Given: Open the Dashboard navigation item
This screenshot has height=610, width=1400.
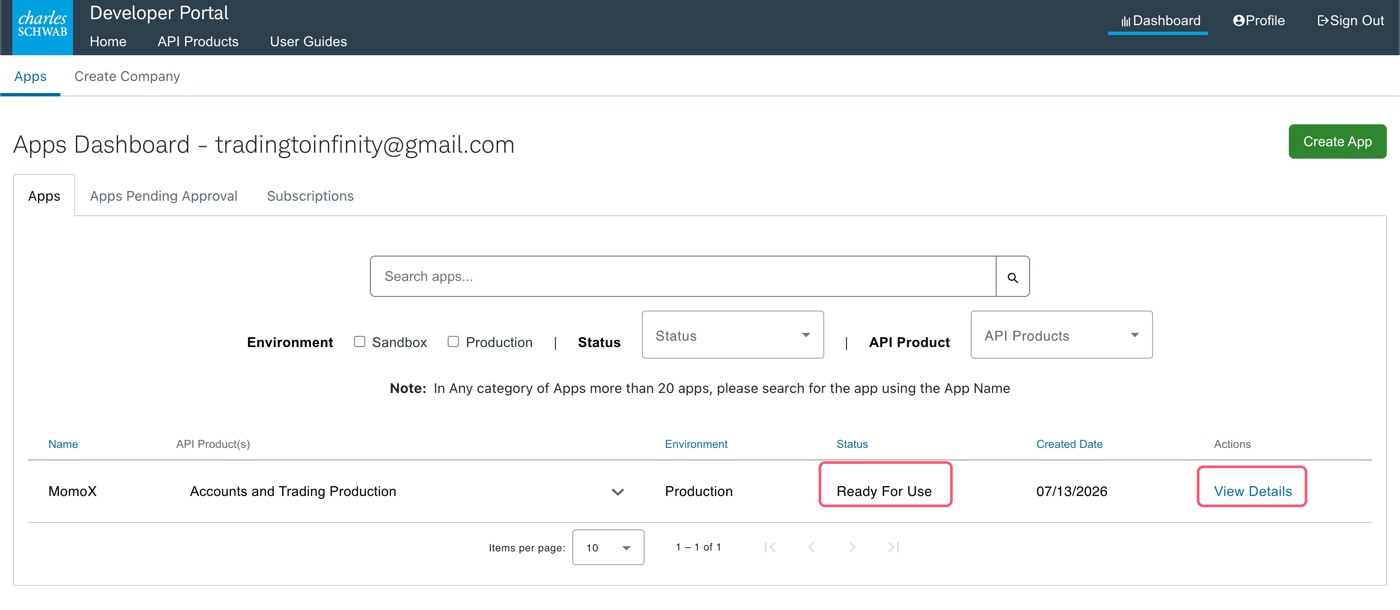Looking at the screenshot, I should coord(1159,20).
